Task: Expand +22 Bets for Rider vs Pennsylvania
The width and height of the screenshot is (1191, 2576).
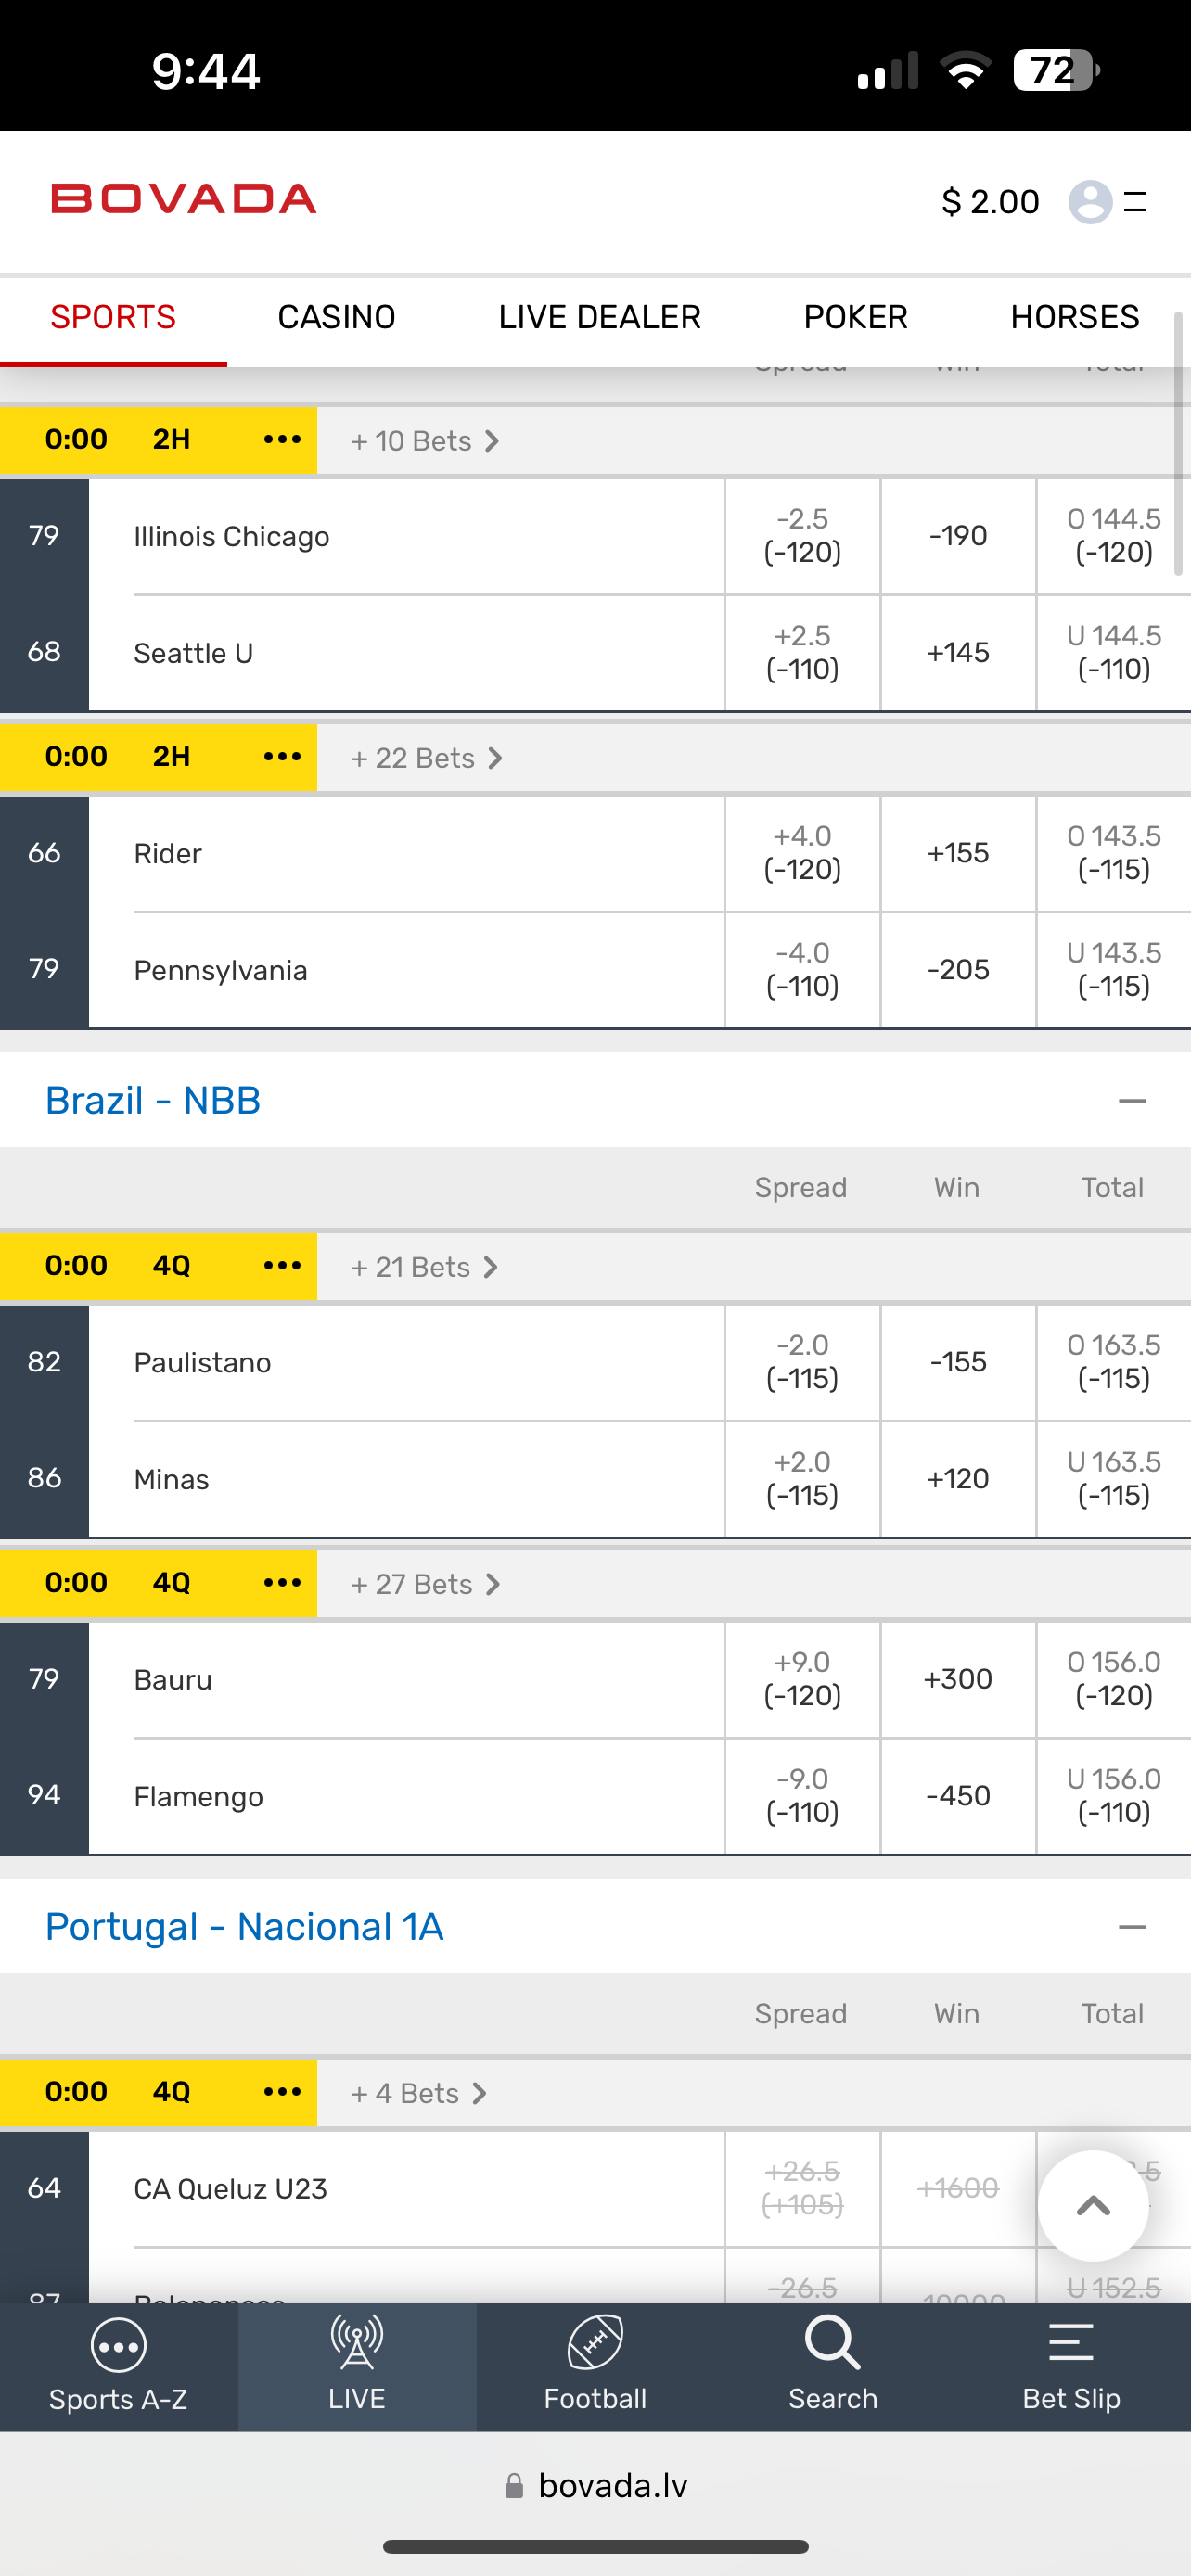Action: point(426,758)
